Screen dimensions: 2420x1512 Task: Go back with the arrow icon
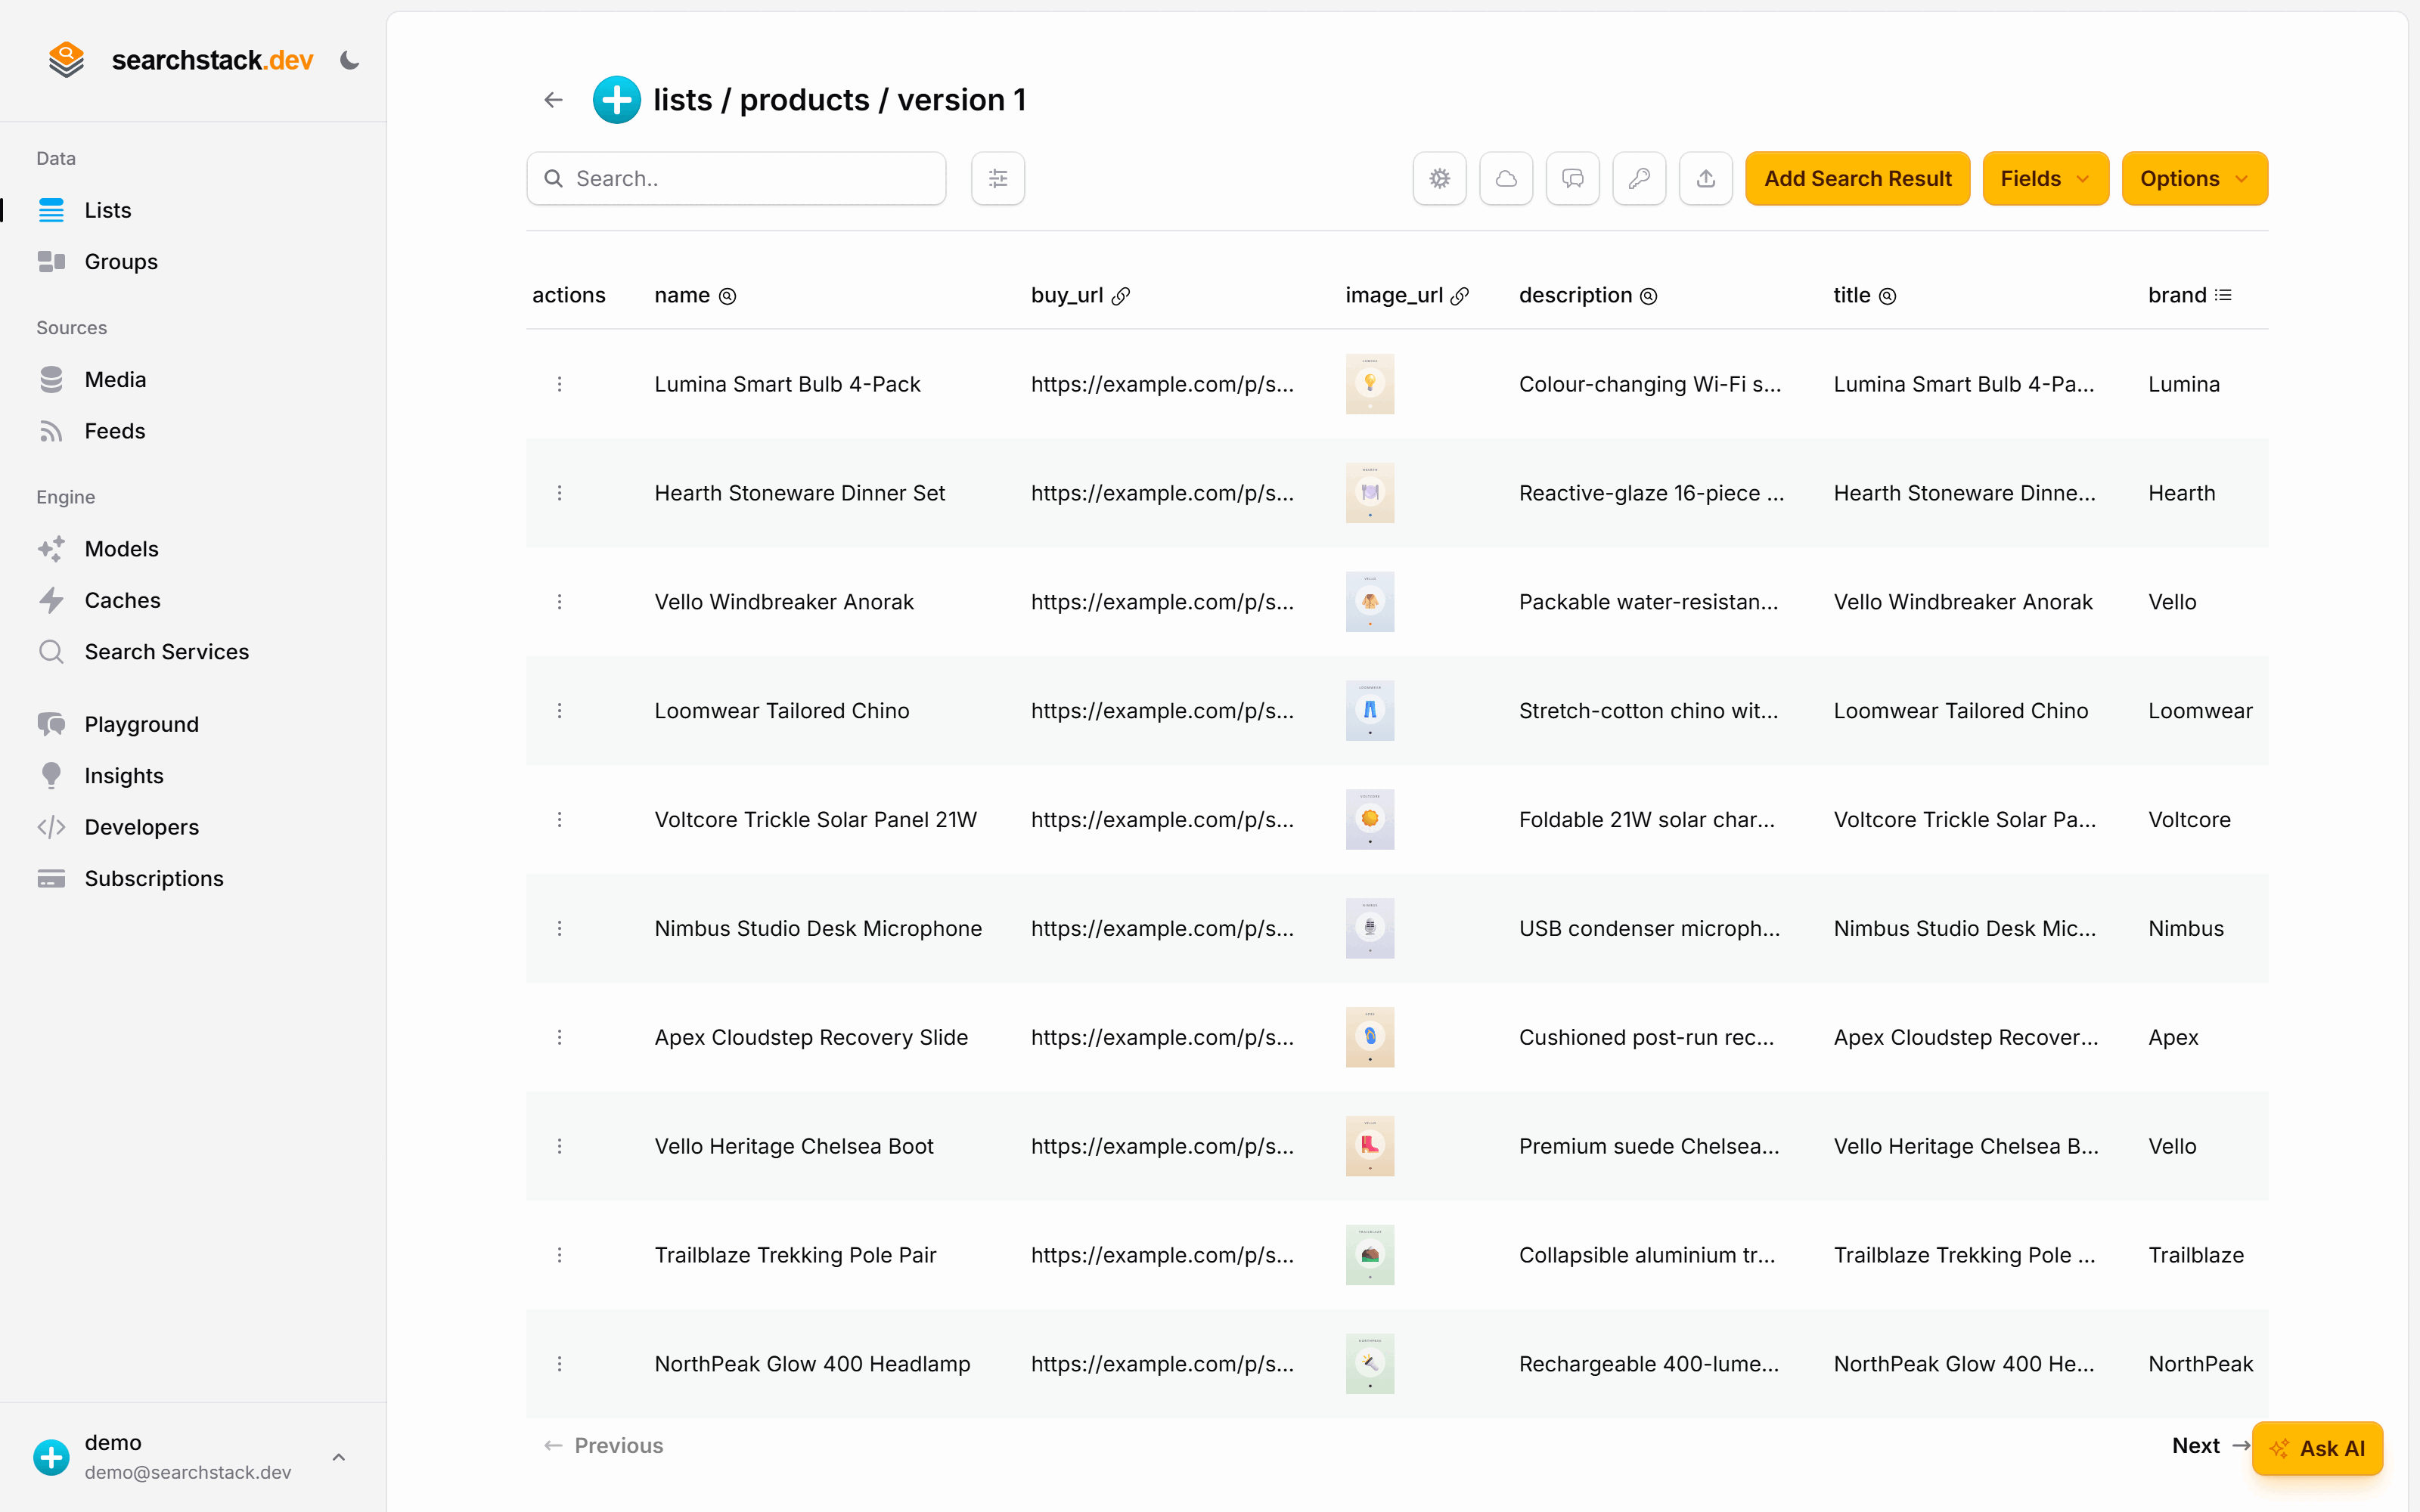coord(553,100)
